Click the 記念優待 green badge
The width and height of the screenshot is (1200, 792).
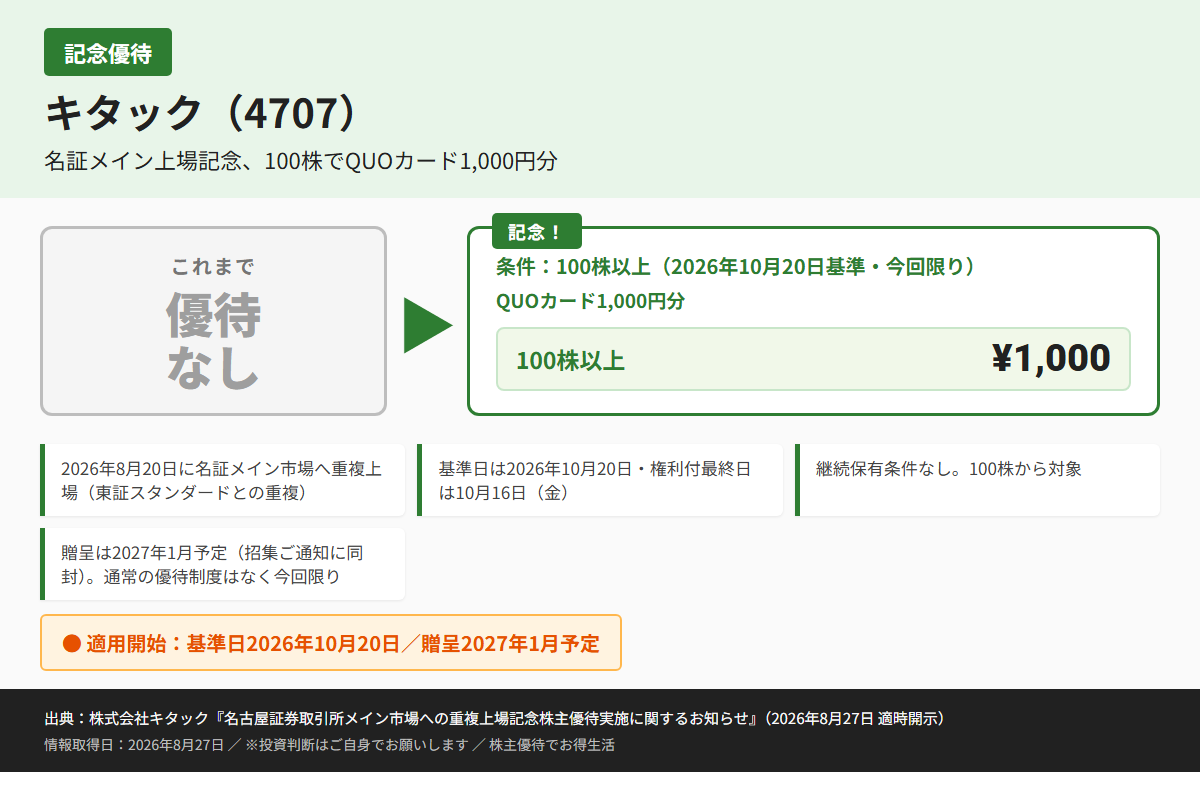(x=108, y=52)
